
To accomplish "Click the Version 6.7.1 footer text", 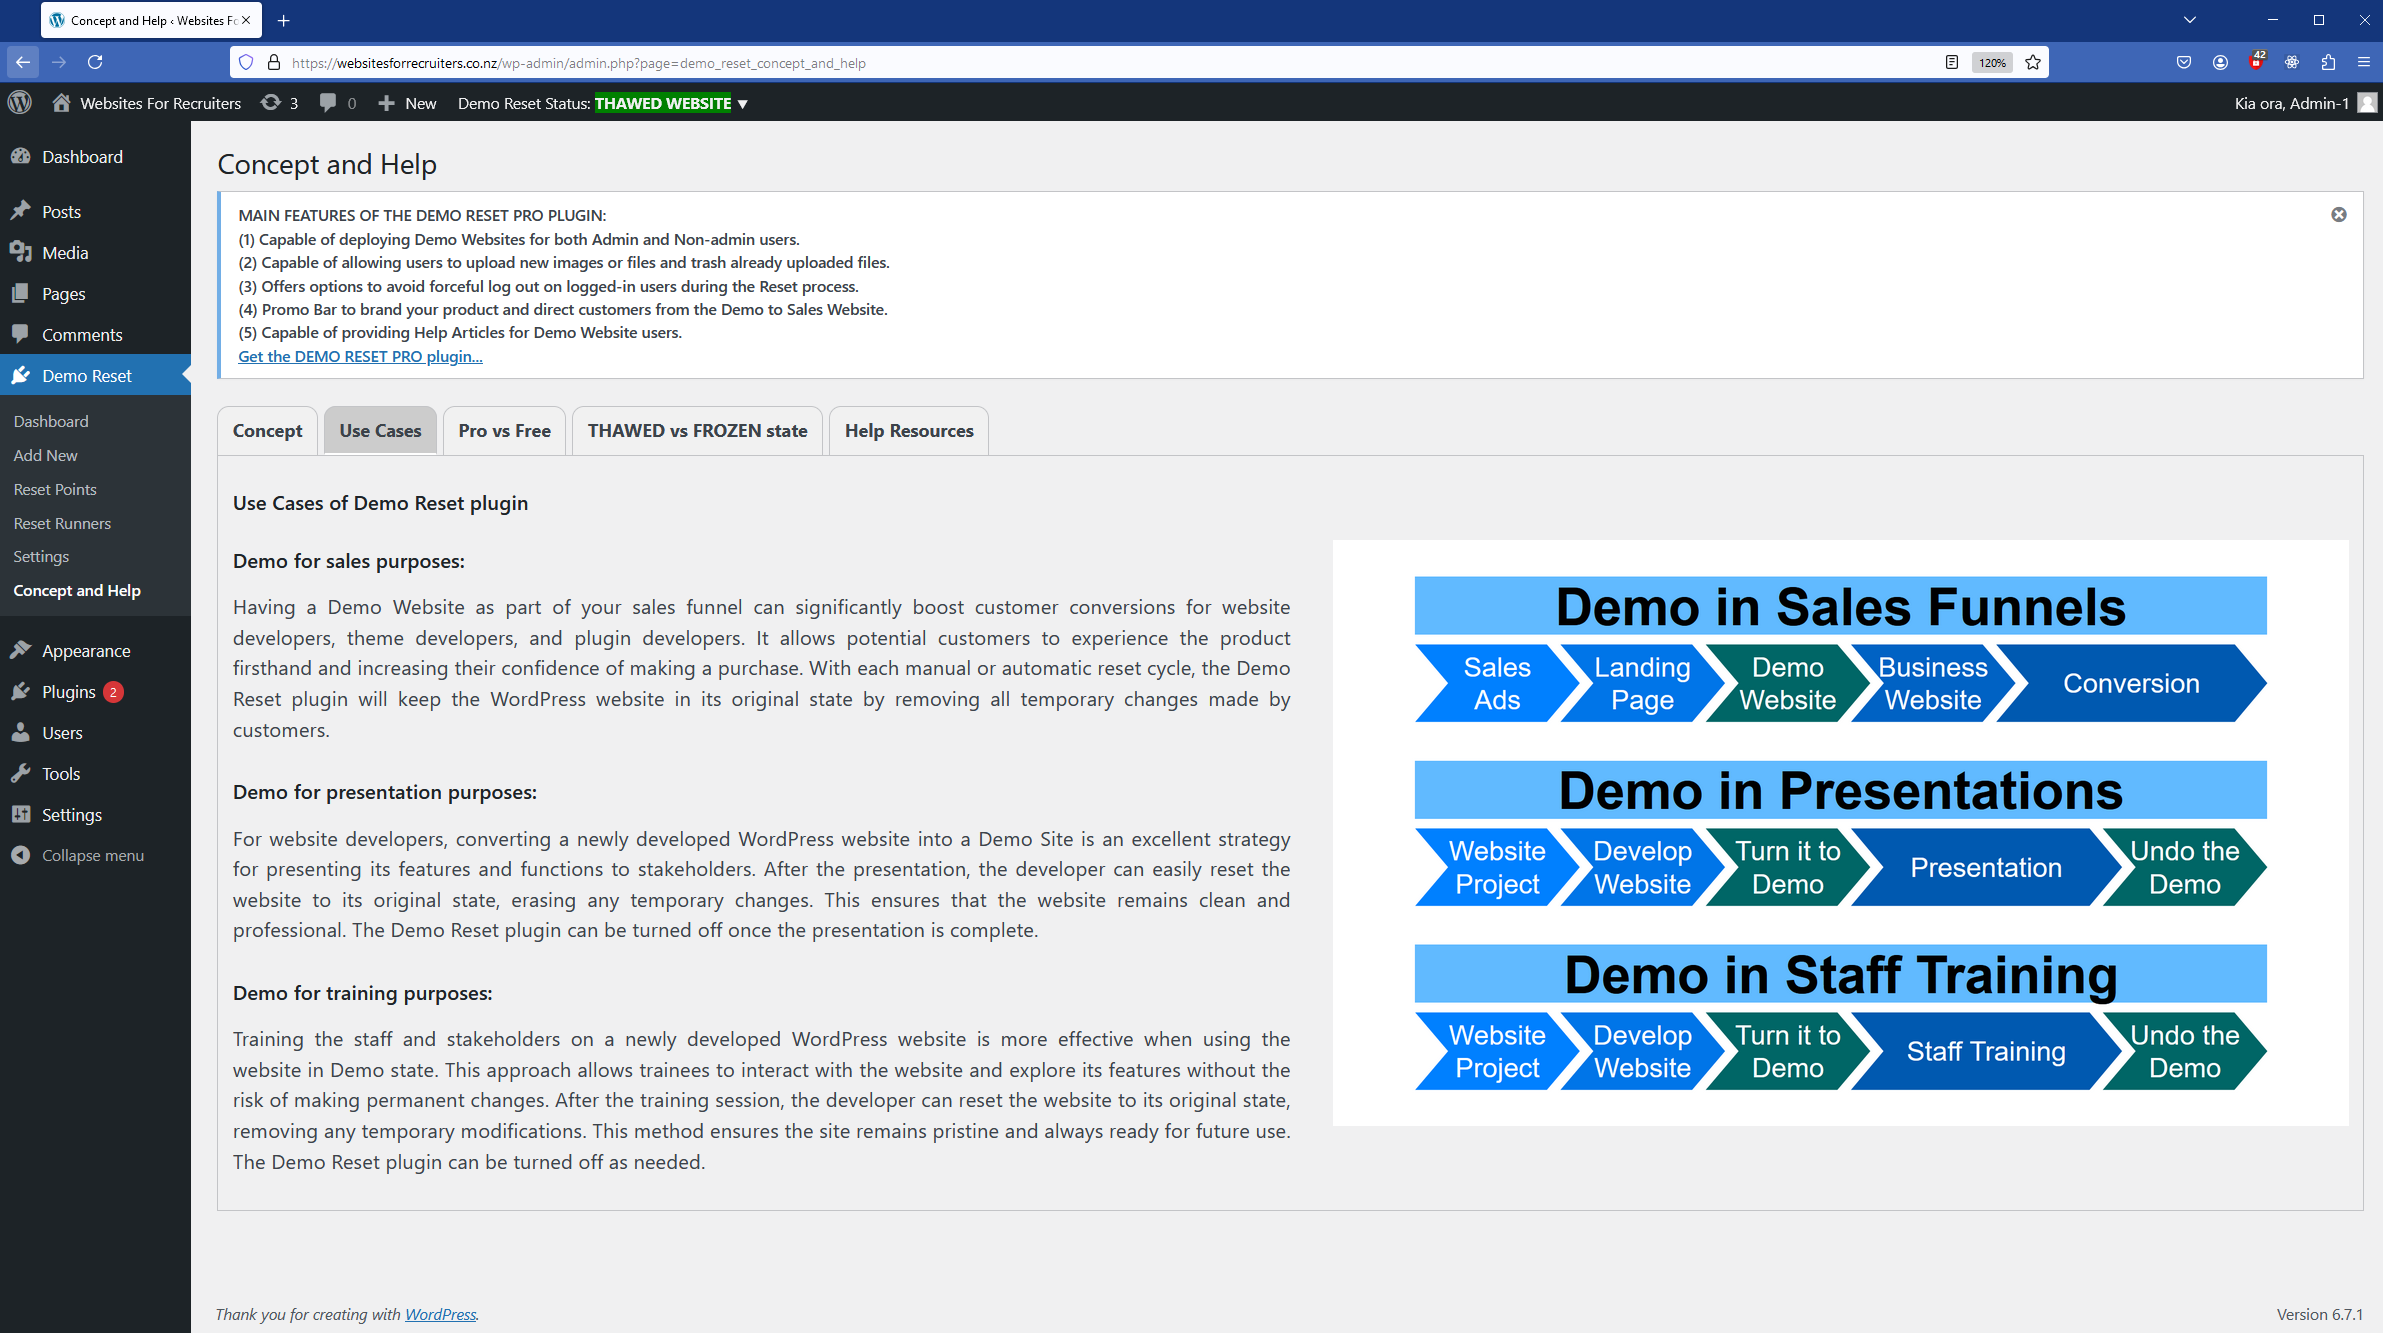I will click(x=2319, y=1314).
